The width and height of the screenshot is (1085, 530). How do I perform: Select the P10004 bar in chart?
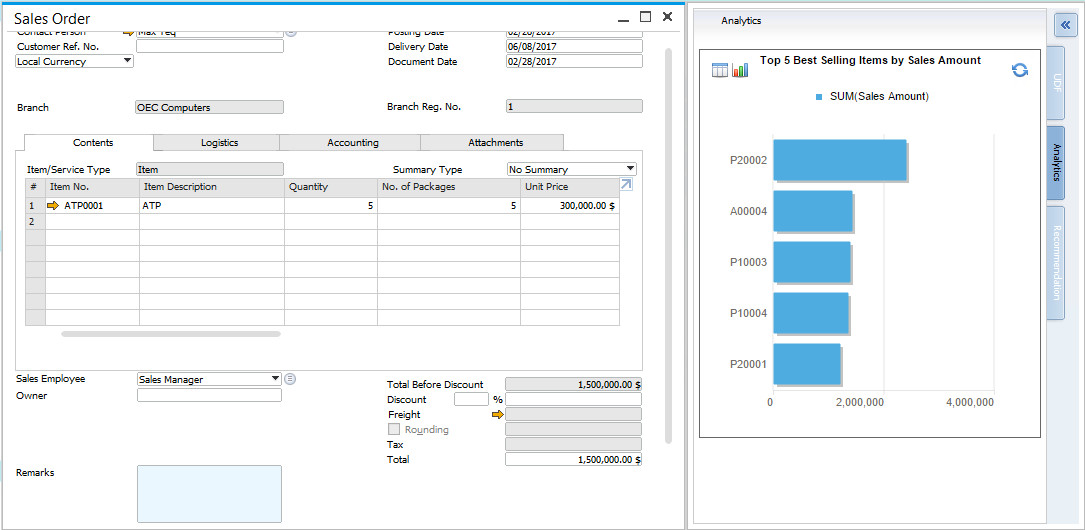pyautogui.click(x=810, y=313)
